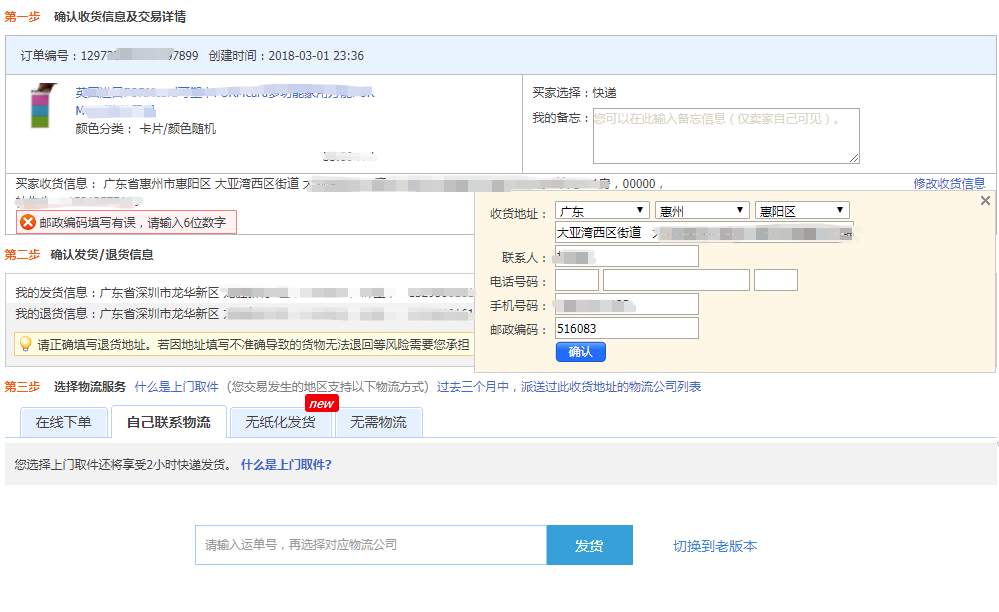999x612 pixels.
Task: Switch to the 无需物流 tab
Action: [378, 422]
